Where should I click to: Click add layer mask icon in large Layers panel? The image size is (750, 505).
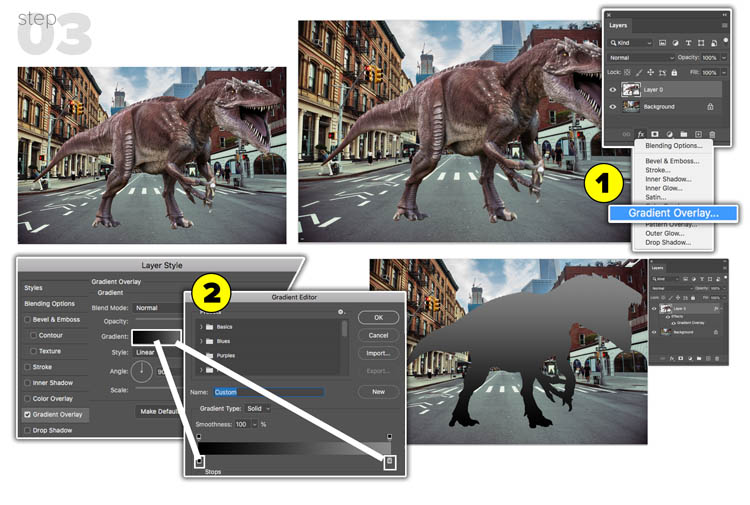click(655, 134)
